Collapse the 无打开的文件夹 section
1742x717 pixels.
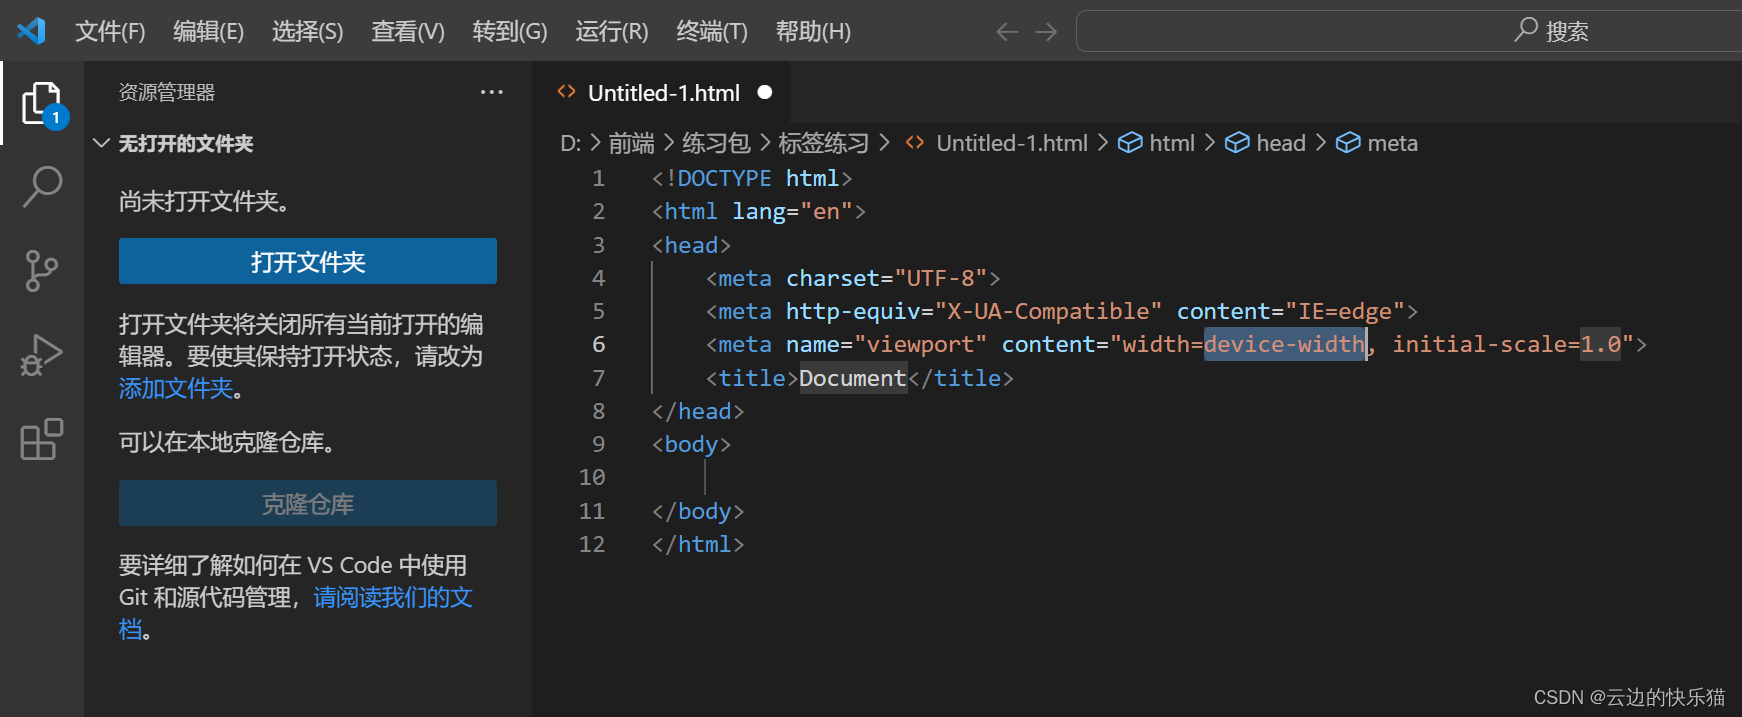point(101,143)
